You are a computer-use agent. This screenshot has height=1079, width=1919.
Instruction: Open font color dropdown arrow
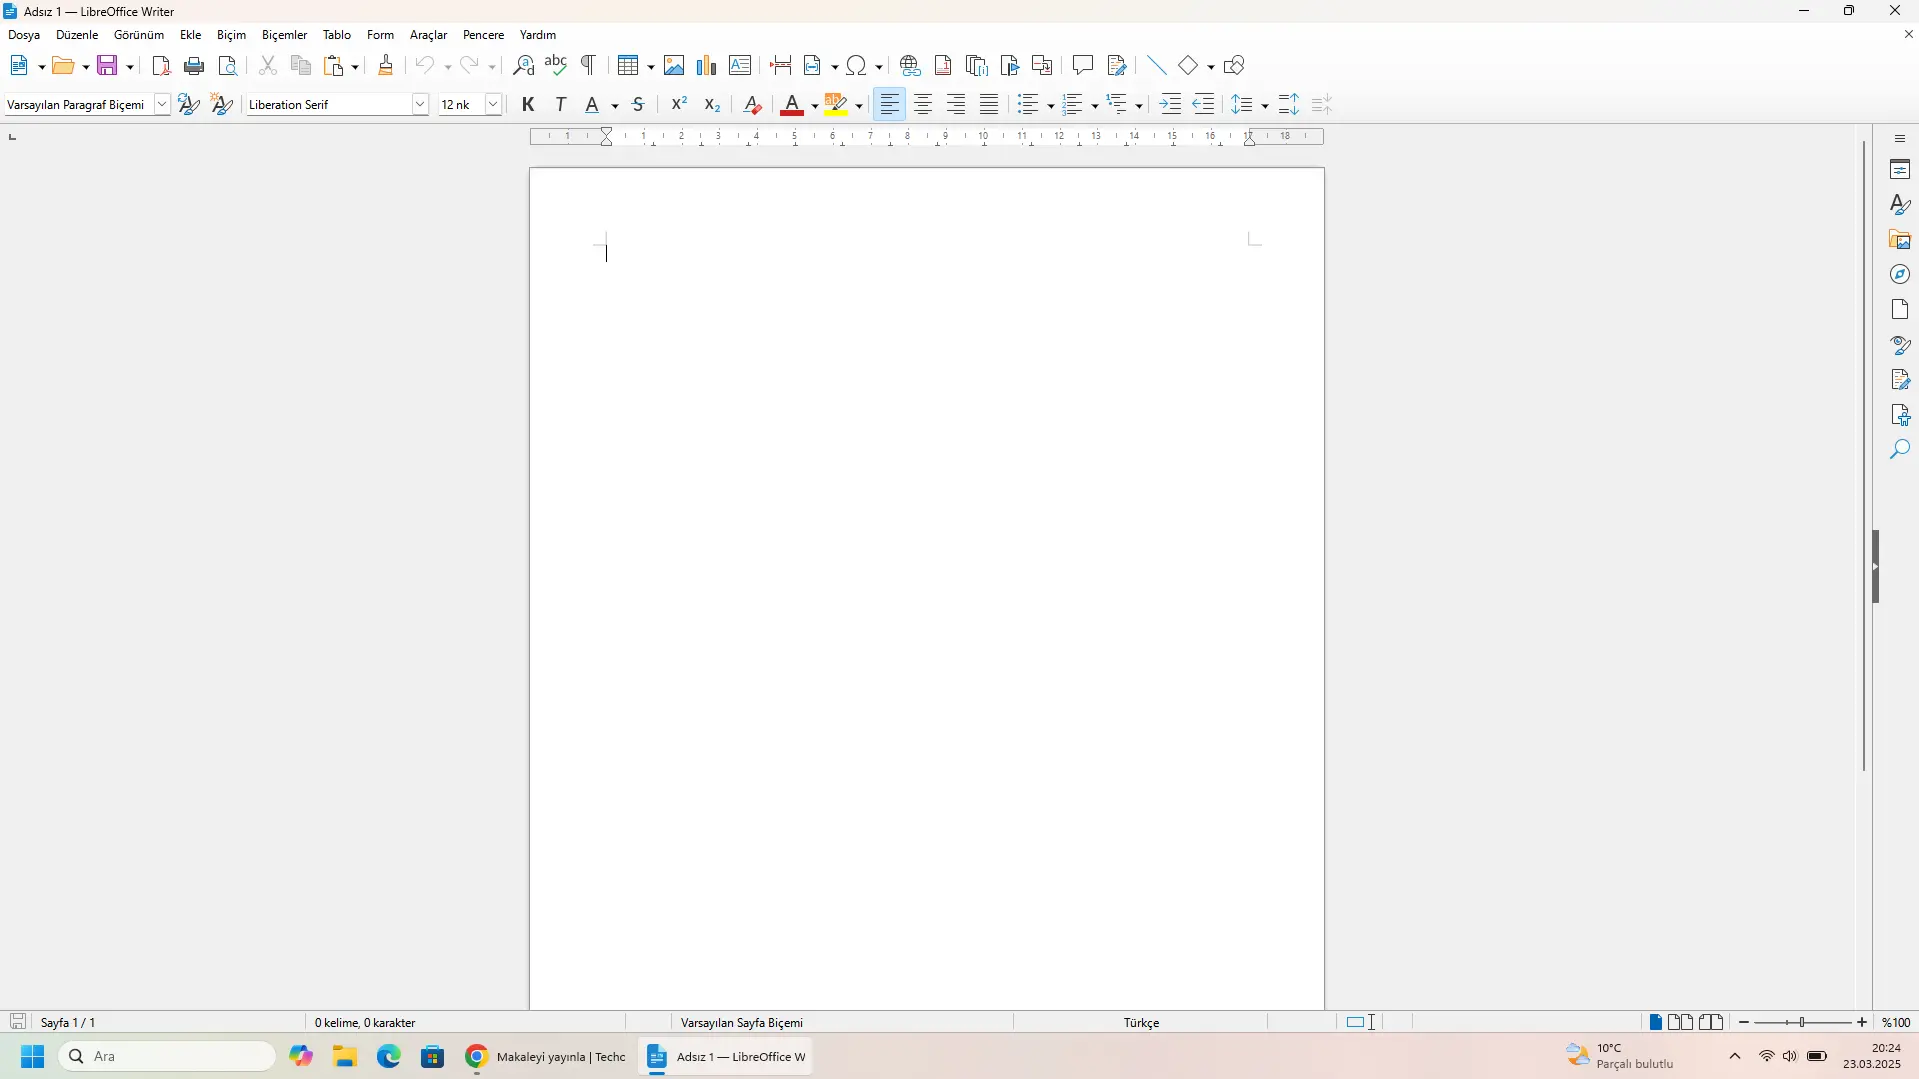pos(815,106)
